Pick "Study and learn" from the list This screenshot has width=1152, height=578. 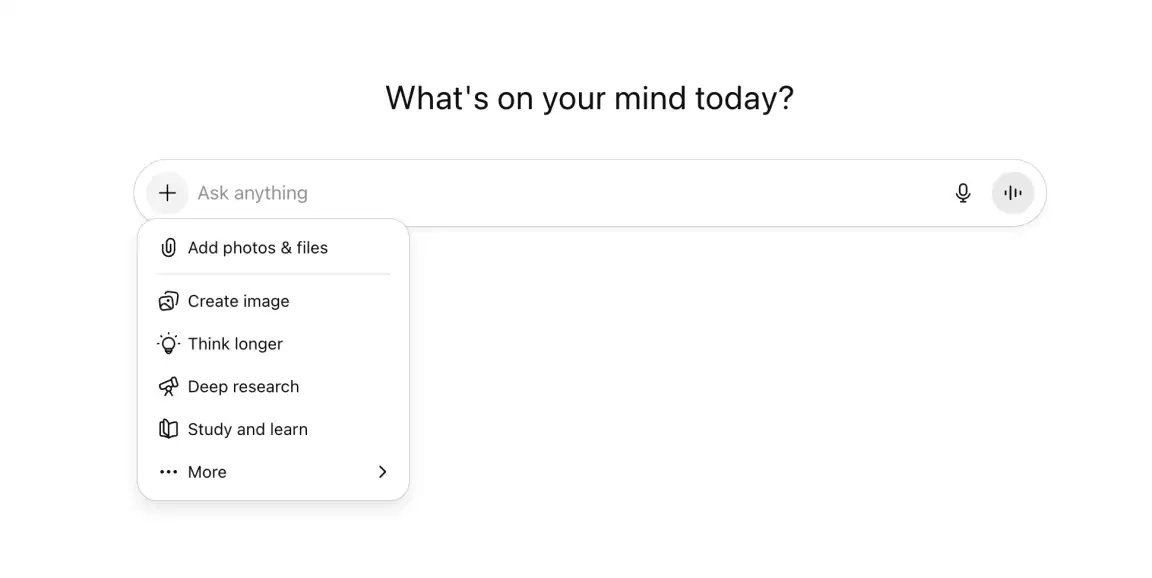[248, 429]
